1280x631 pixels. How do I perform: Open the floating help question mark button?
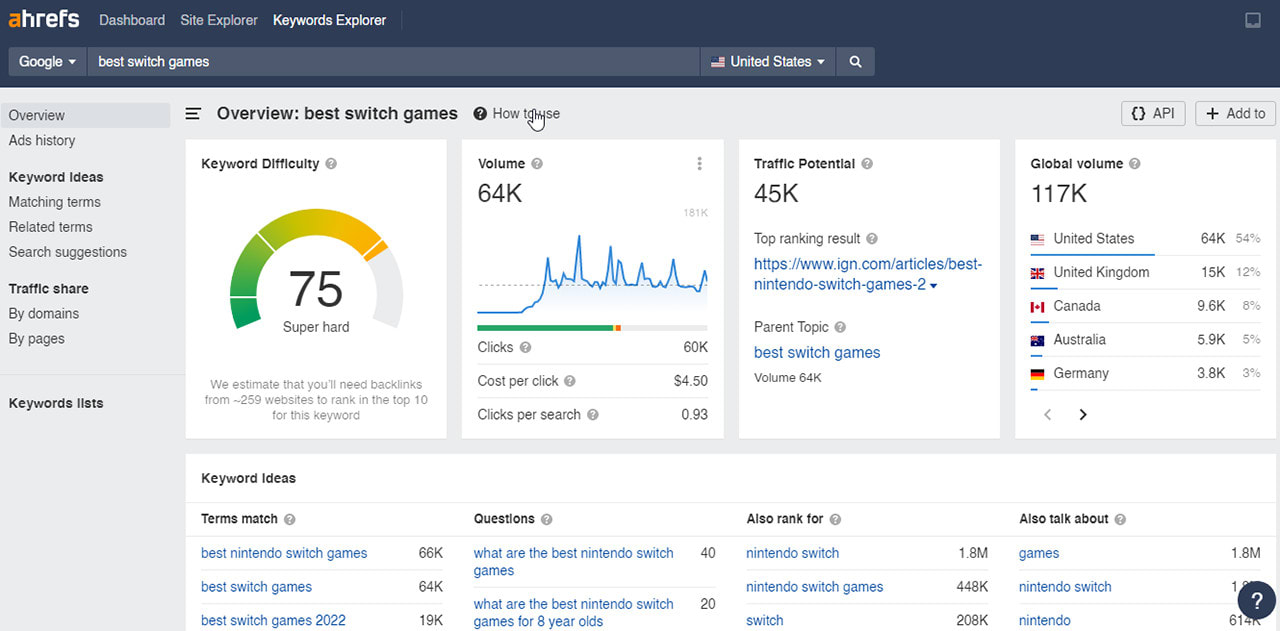(1257, 600)
